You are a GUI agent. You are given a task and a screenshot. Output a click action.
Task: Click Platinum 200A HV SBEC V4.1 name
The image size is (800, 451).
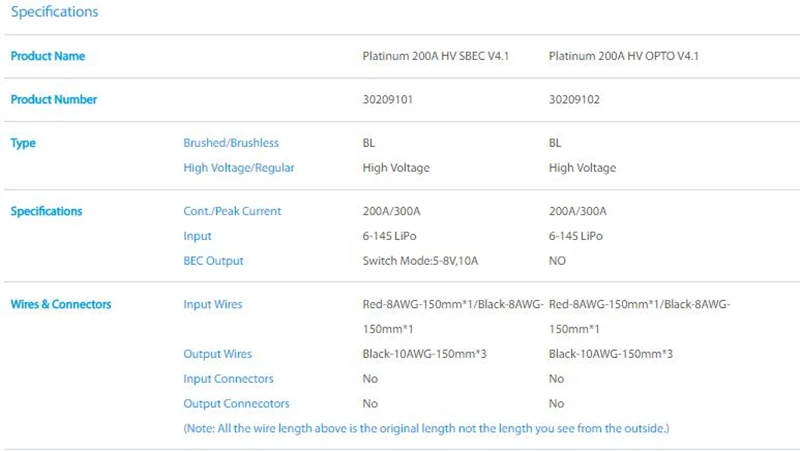pyautogui.click(x=436, y=56)
